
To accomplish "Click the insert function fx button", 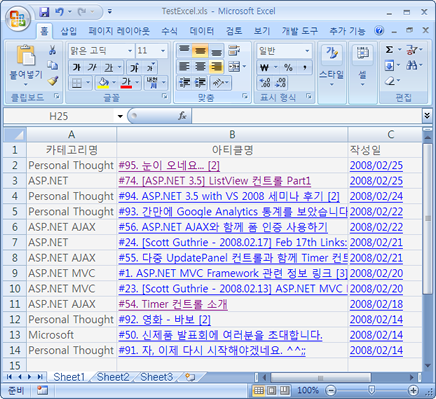I will point(182,116).
